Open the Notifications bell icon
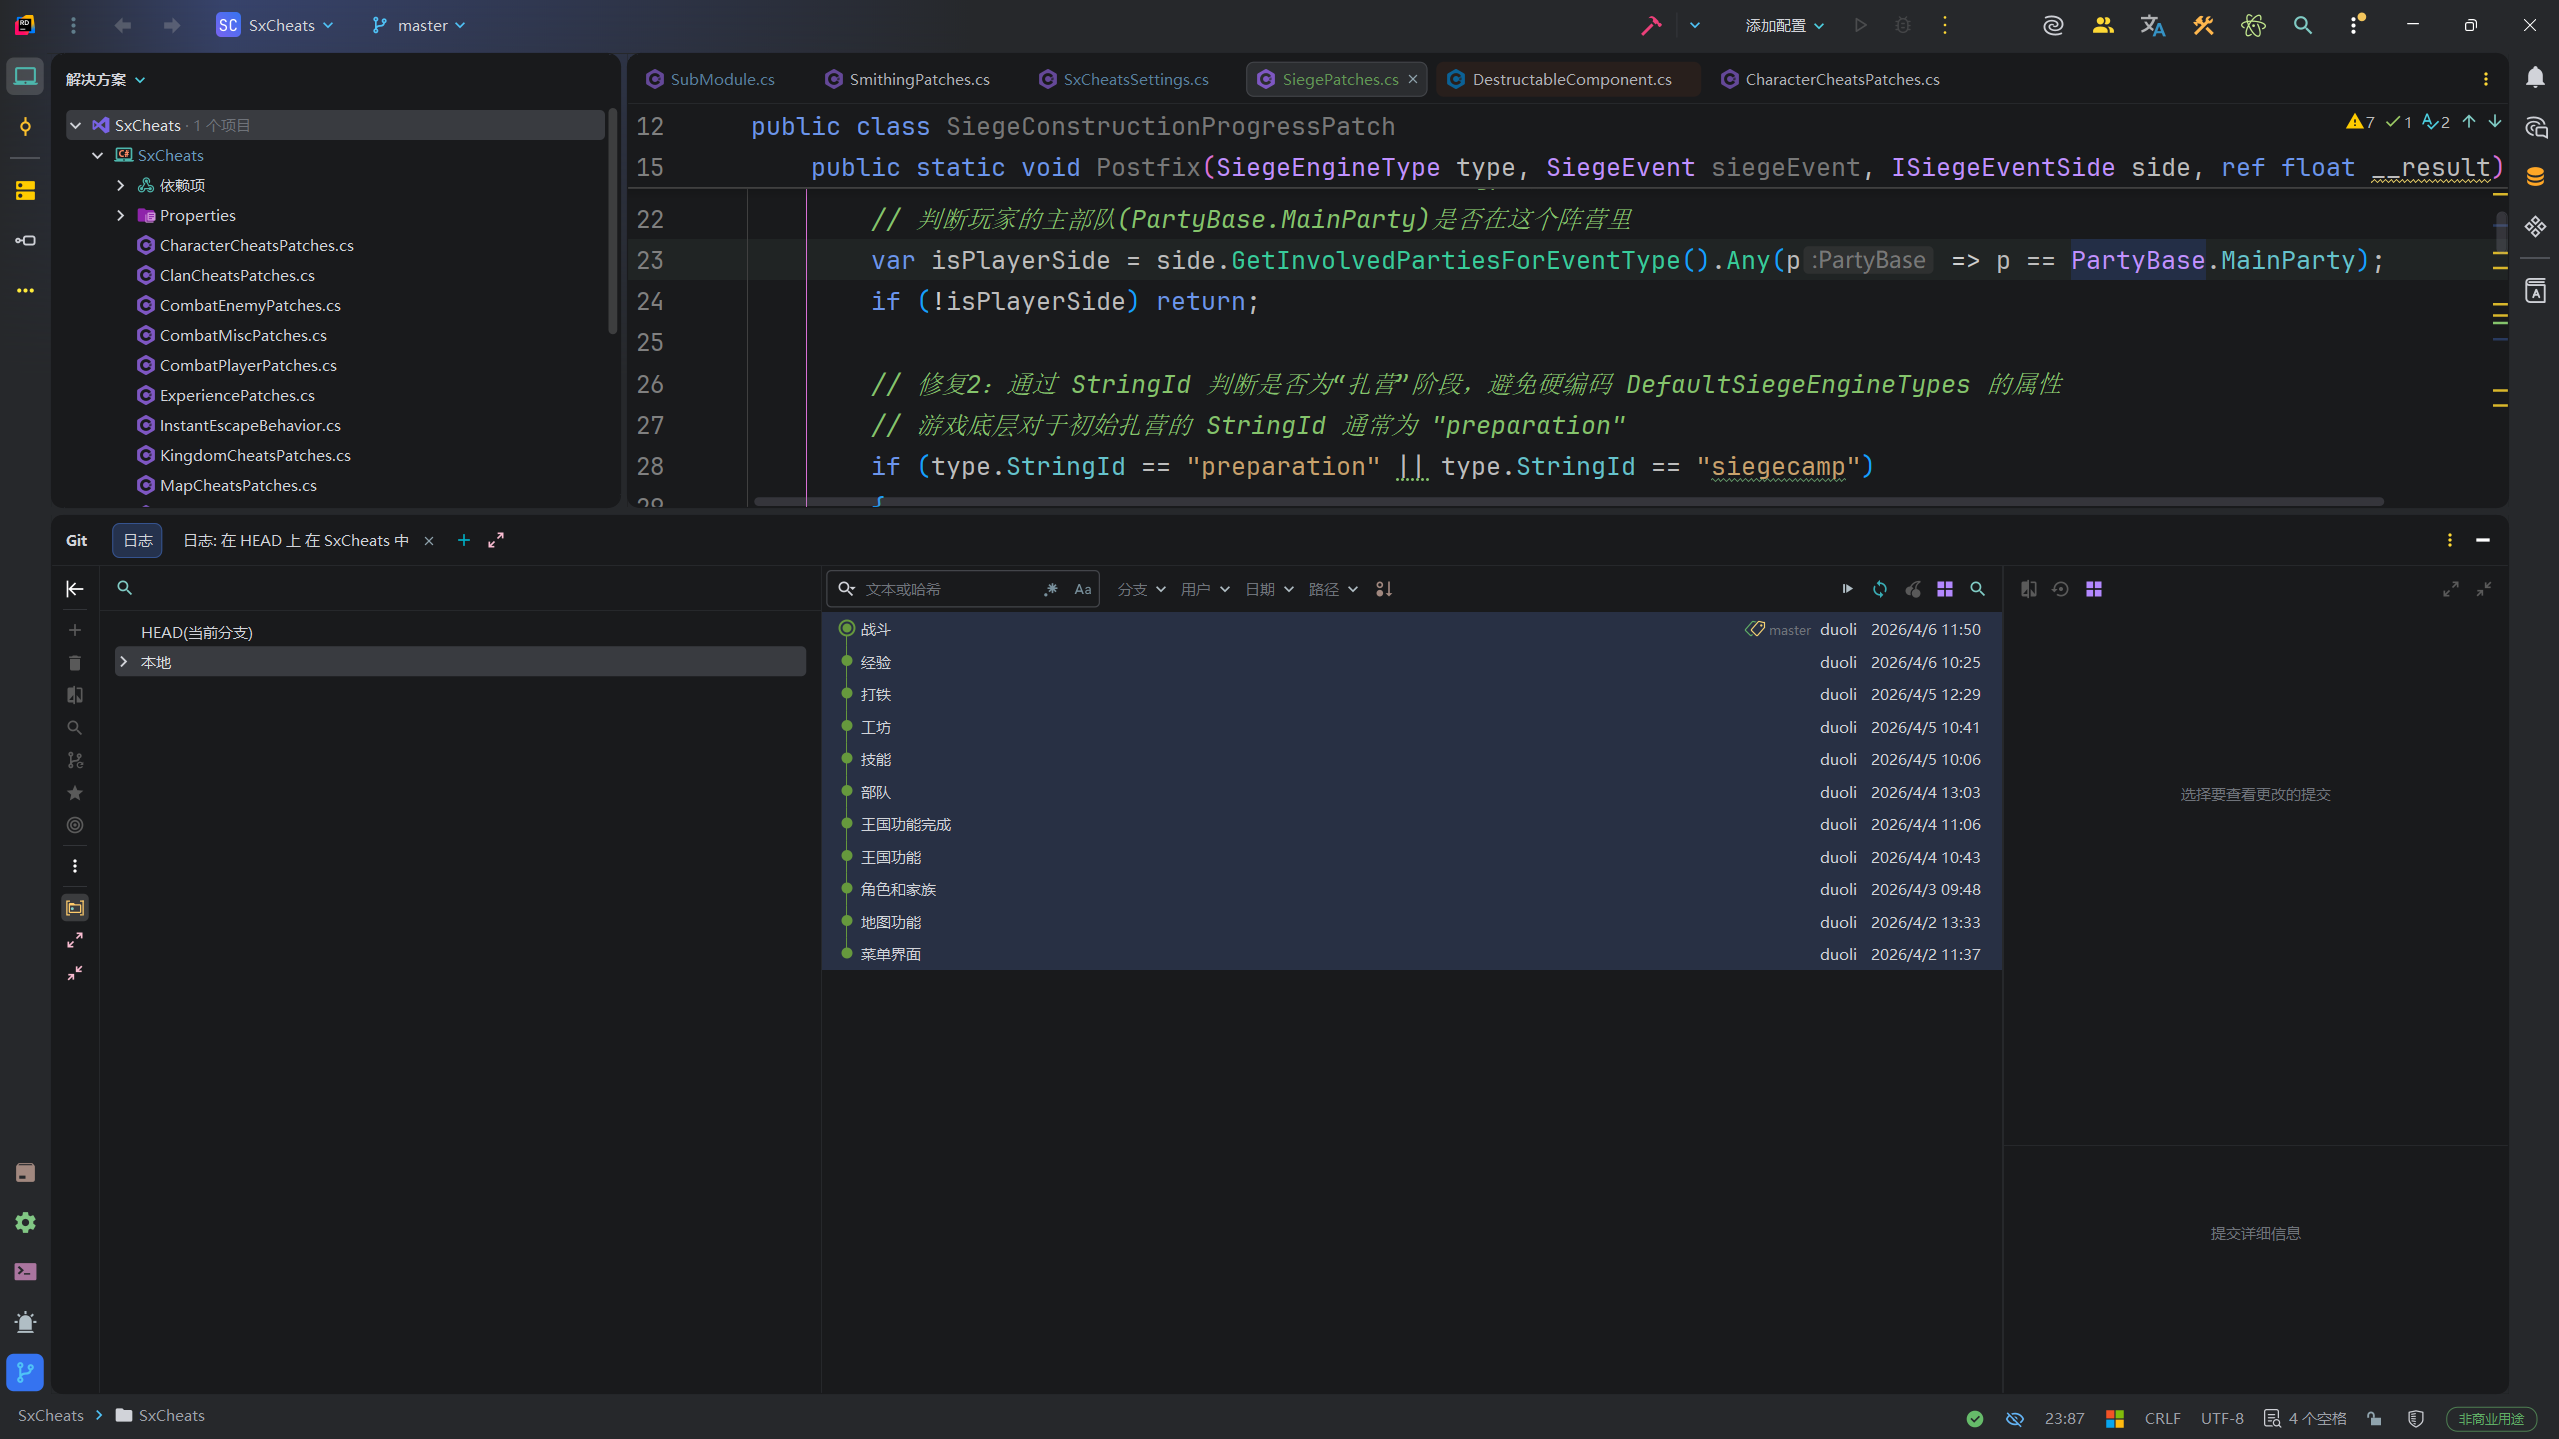This screenshot has width=2559, height=1439. coord(2535,78)
